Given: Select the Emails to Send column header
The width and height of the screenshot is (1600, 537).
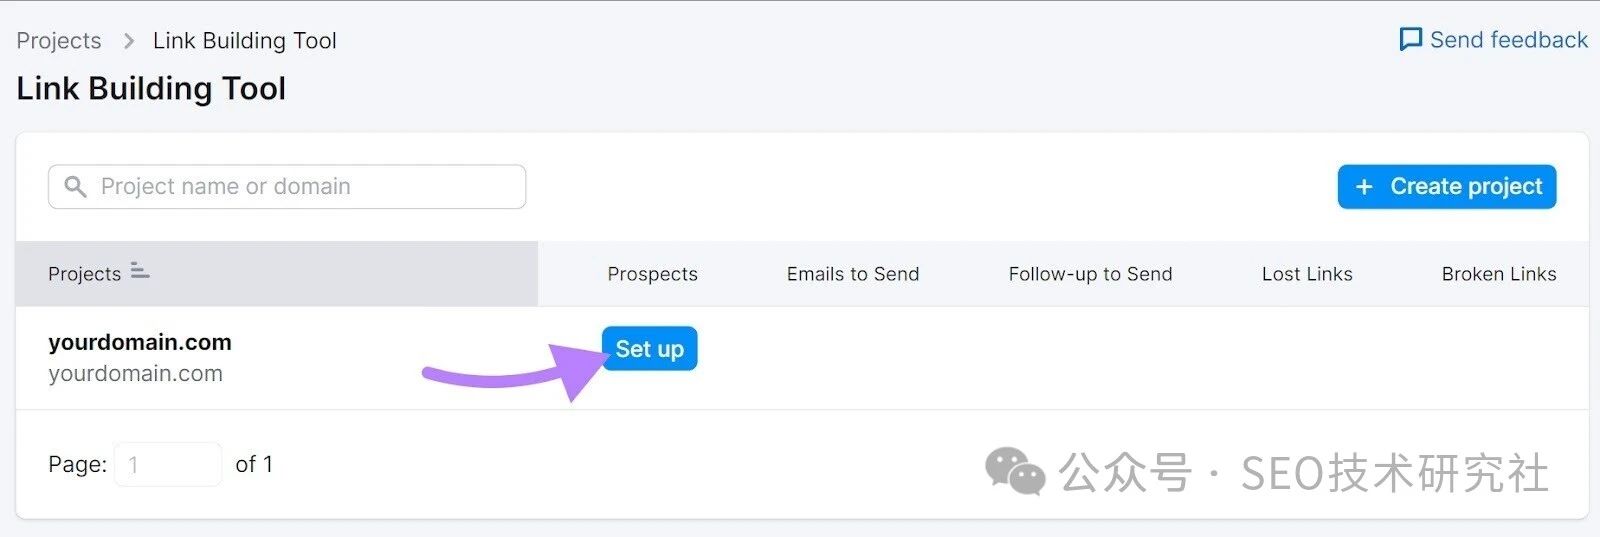Looking at the screenshot, I should [x=853, y=274].
